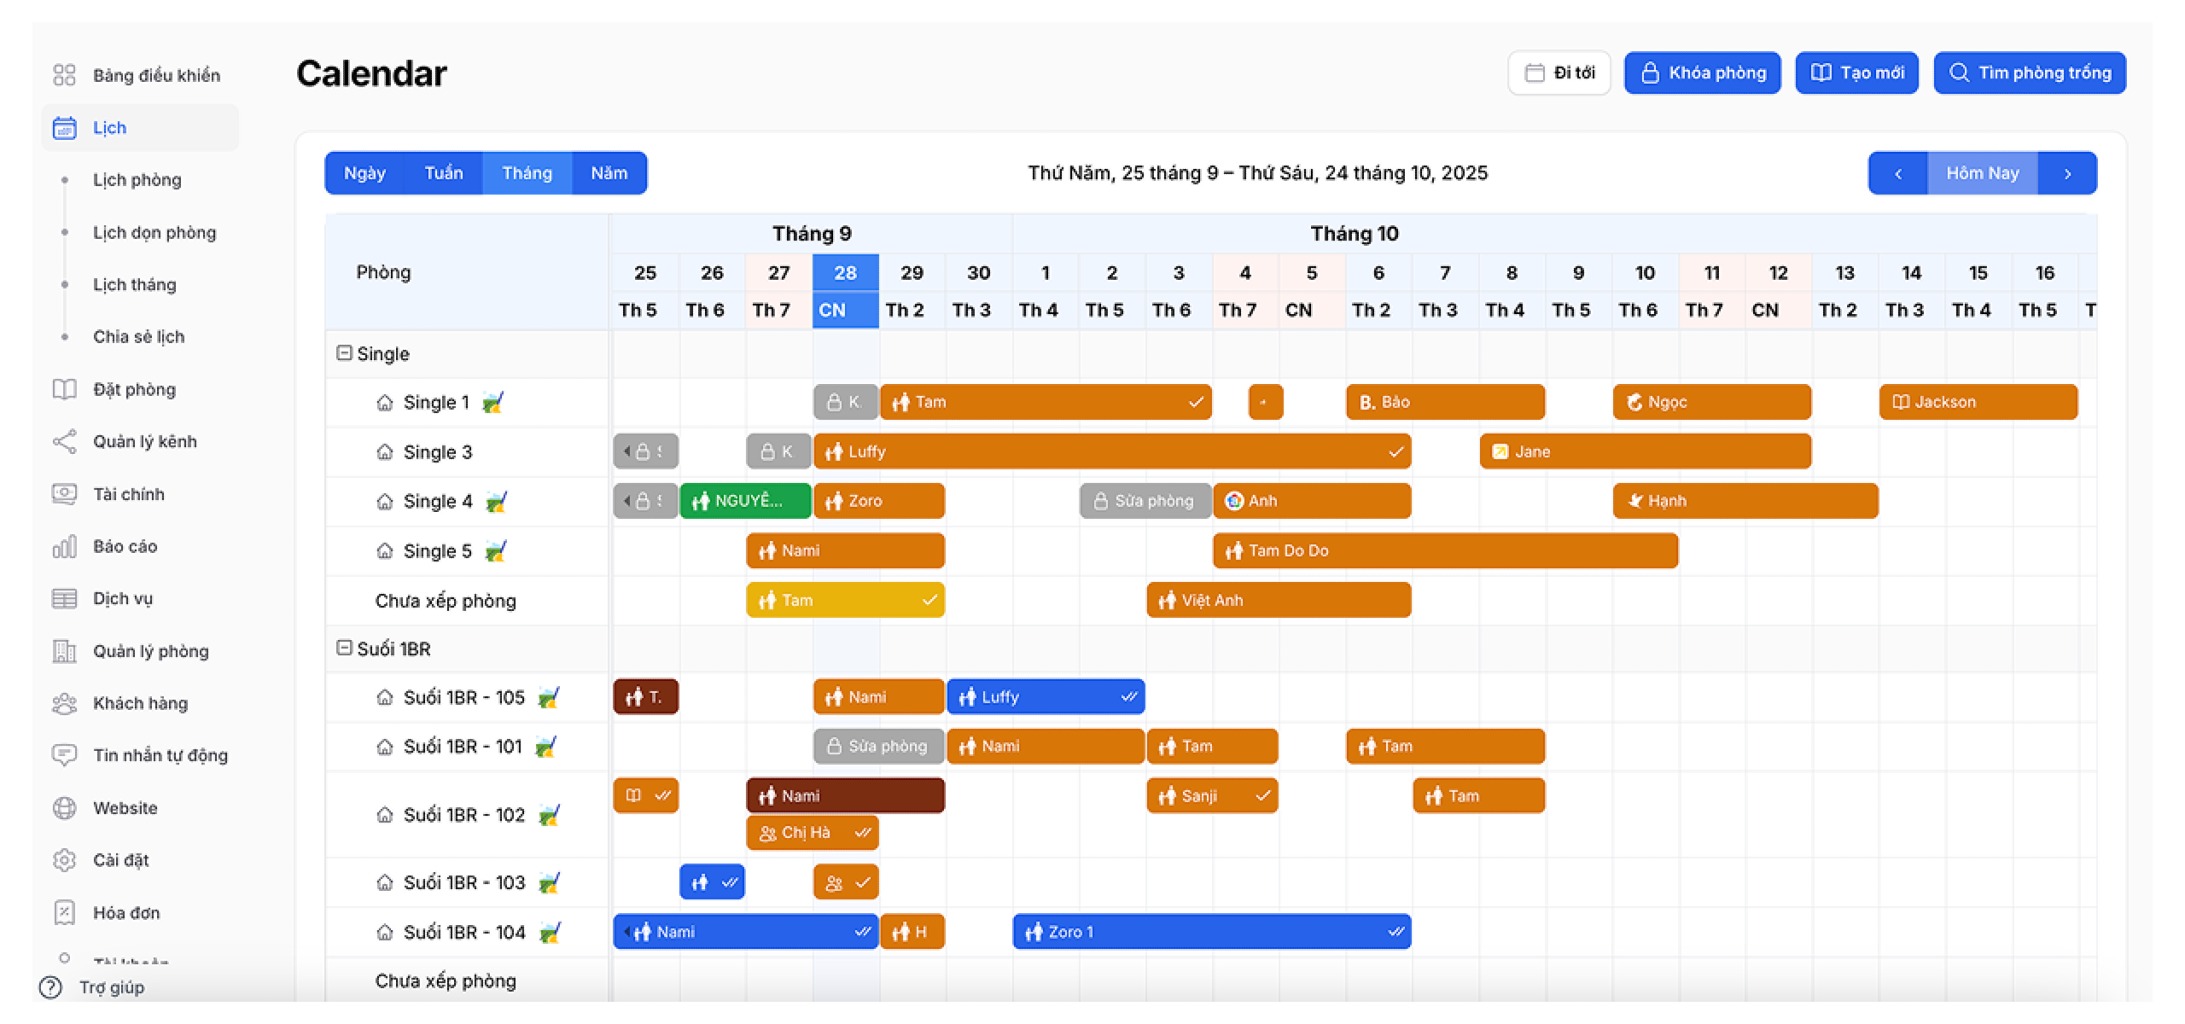The height and width of the screenshot is (1024, 2185).
Task: Click the Website globe icon
Action: point(64,808)
